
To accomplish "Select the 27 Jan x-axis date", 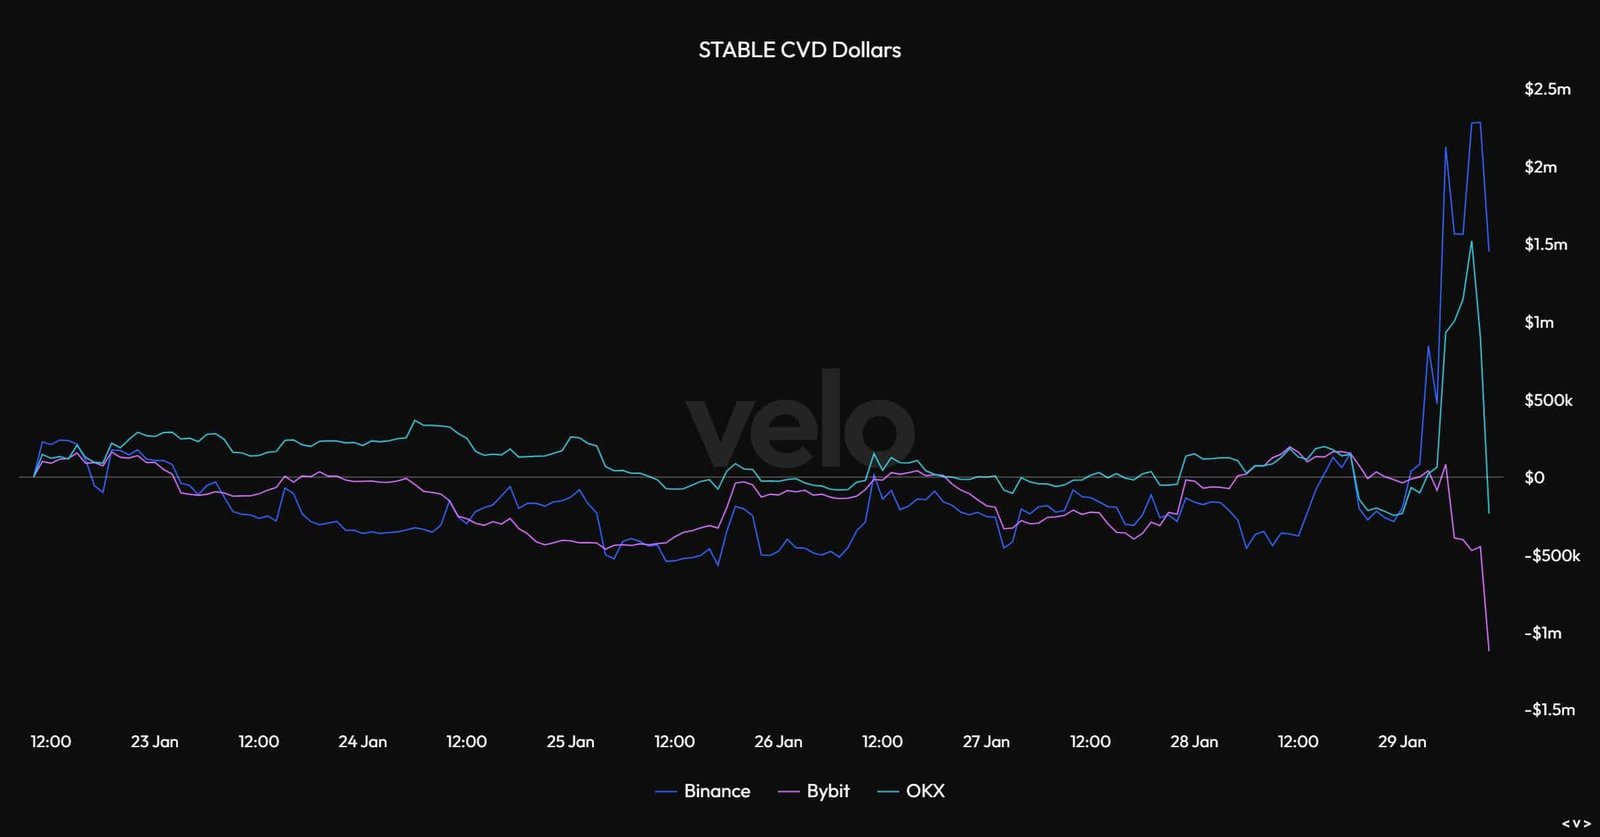I will click(986, 741).
